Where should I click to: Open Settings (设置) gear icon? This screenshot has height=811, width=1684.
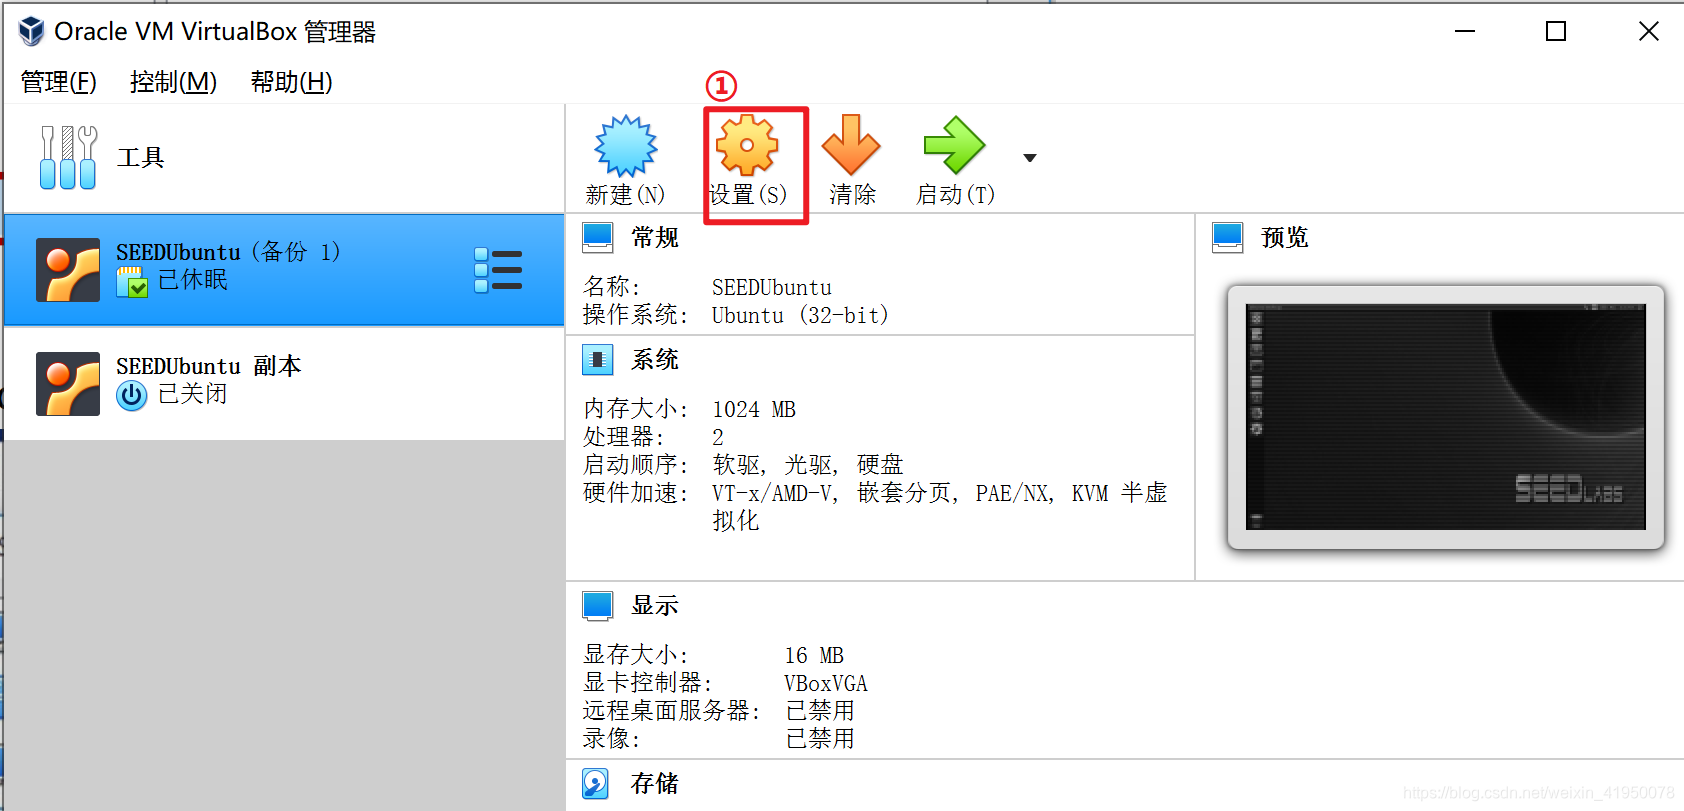click(x=747, y=146)
